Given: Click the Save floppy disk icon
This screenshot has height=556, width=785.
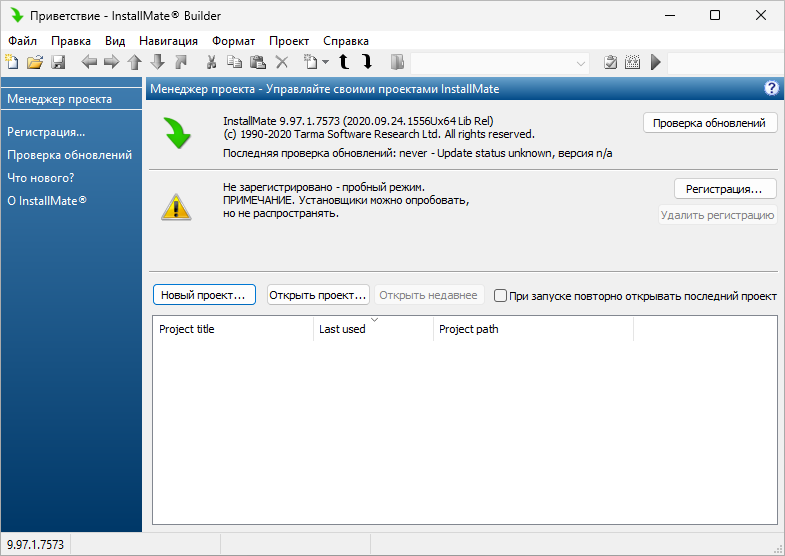Looking at the screenshot, I should coord(58,62).
